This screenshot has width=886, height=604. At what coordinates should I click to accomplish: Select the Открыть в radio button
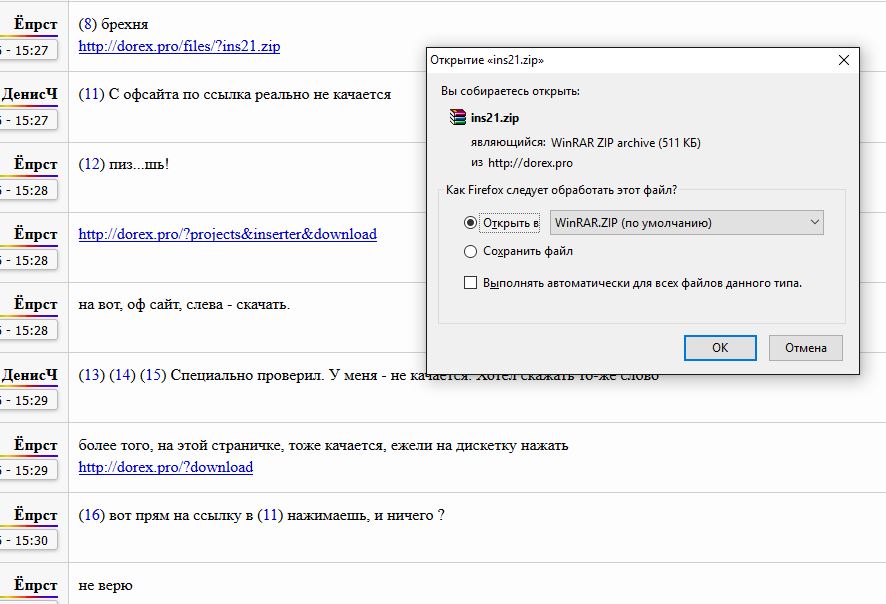470,223
